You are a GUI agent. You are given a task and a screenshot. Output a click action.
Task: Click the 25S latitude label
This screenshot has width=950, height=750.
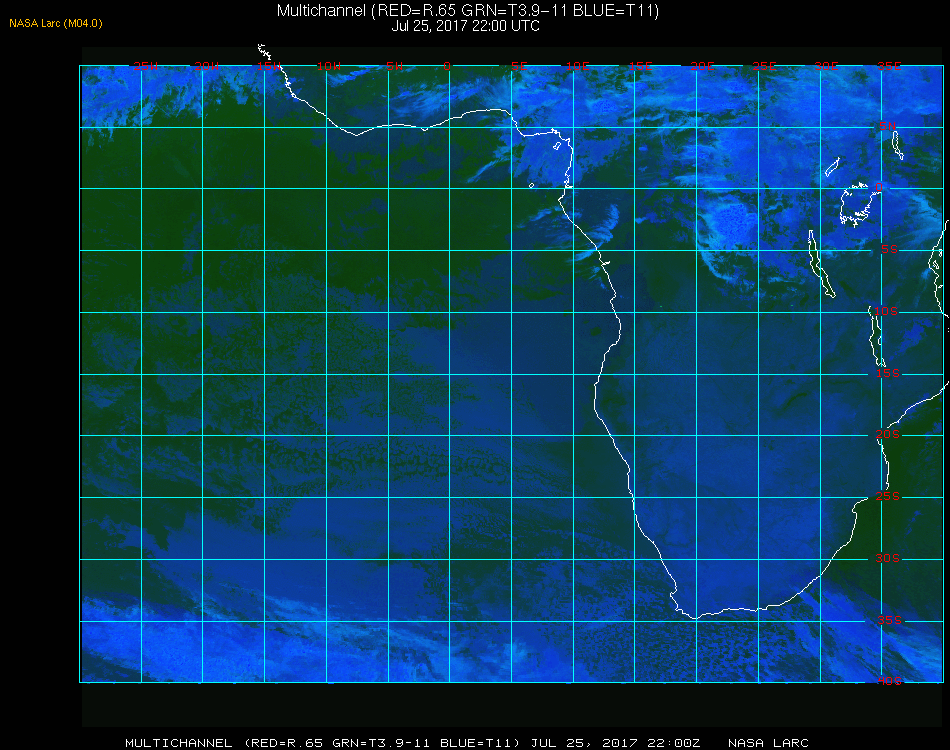pyautogui.click(x=888, y=496)
